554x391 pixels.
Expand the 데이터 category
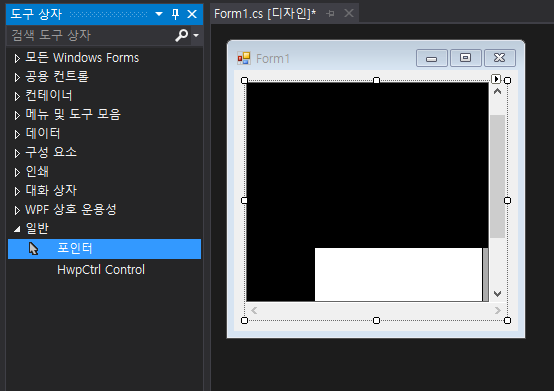click(17, 134)
